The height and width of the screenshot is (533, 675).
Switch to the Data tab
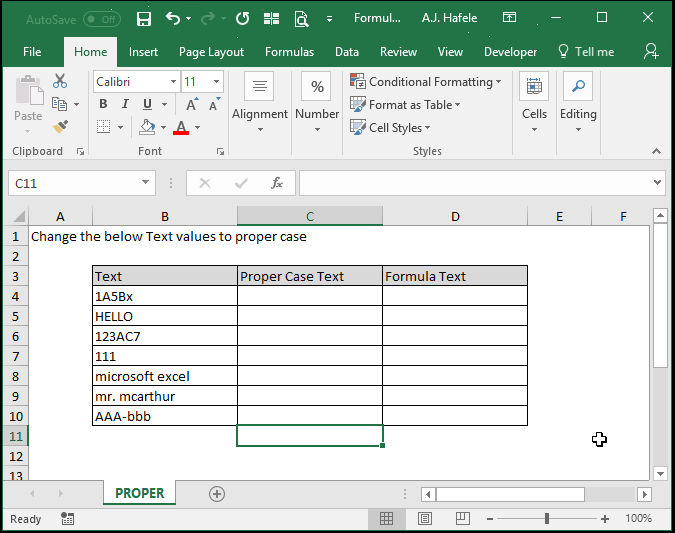coord(347,52)
